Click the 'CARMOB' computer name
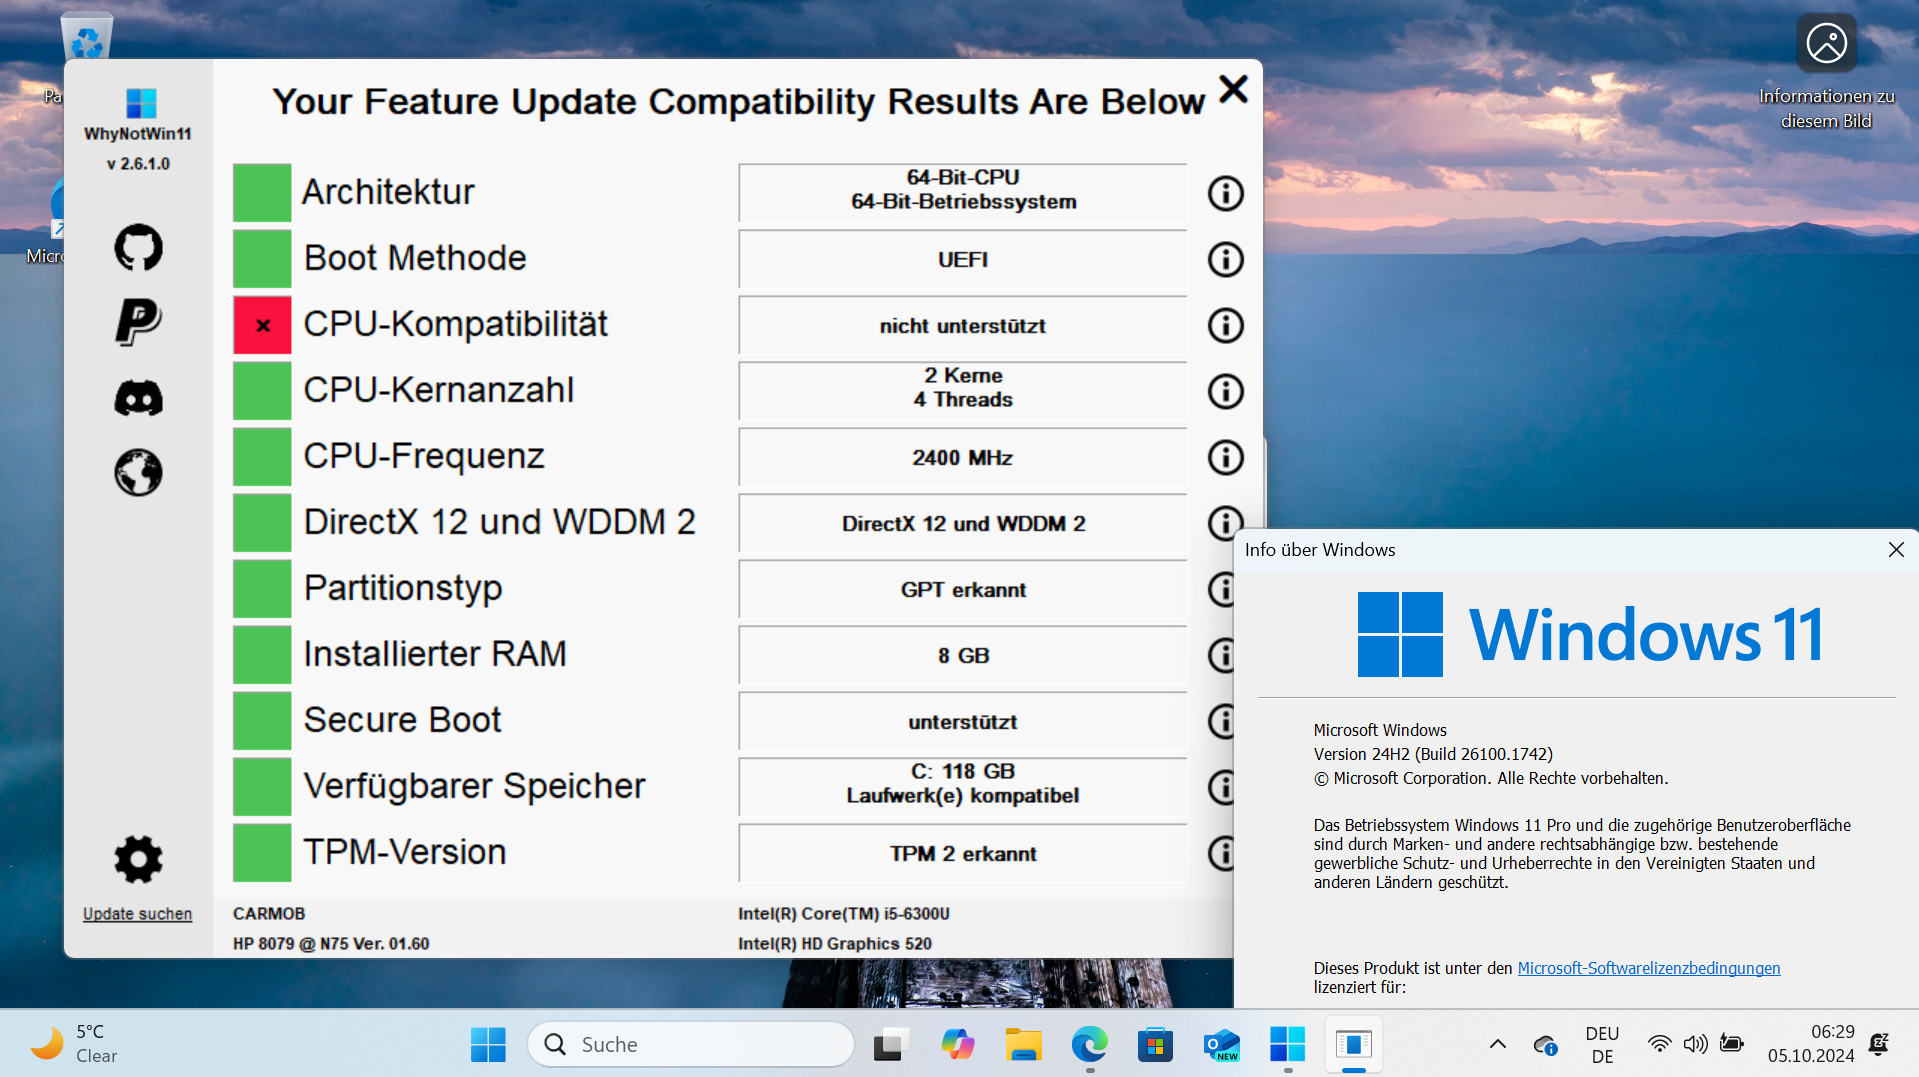Image resolution: width=1919 pixels, height=1077 pixels. [269, 914]
